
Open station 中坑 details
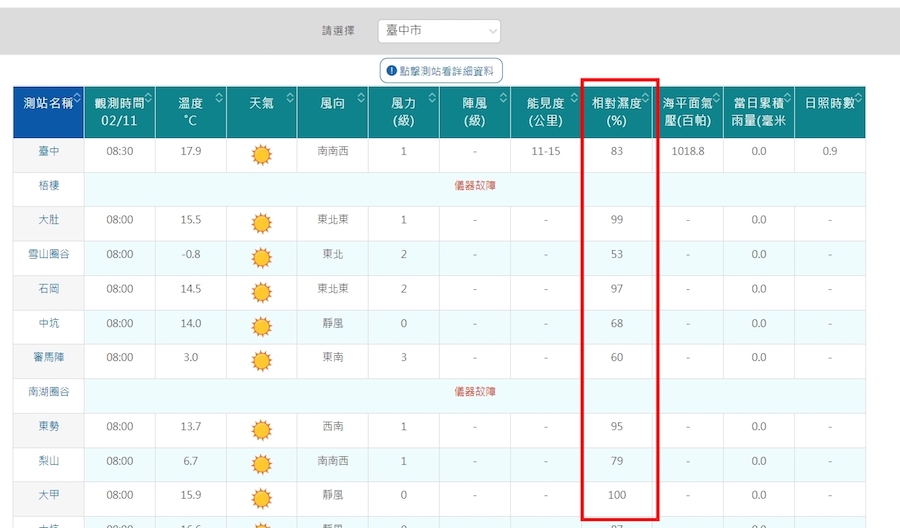click(49, 323)
